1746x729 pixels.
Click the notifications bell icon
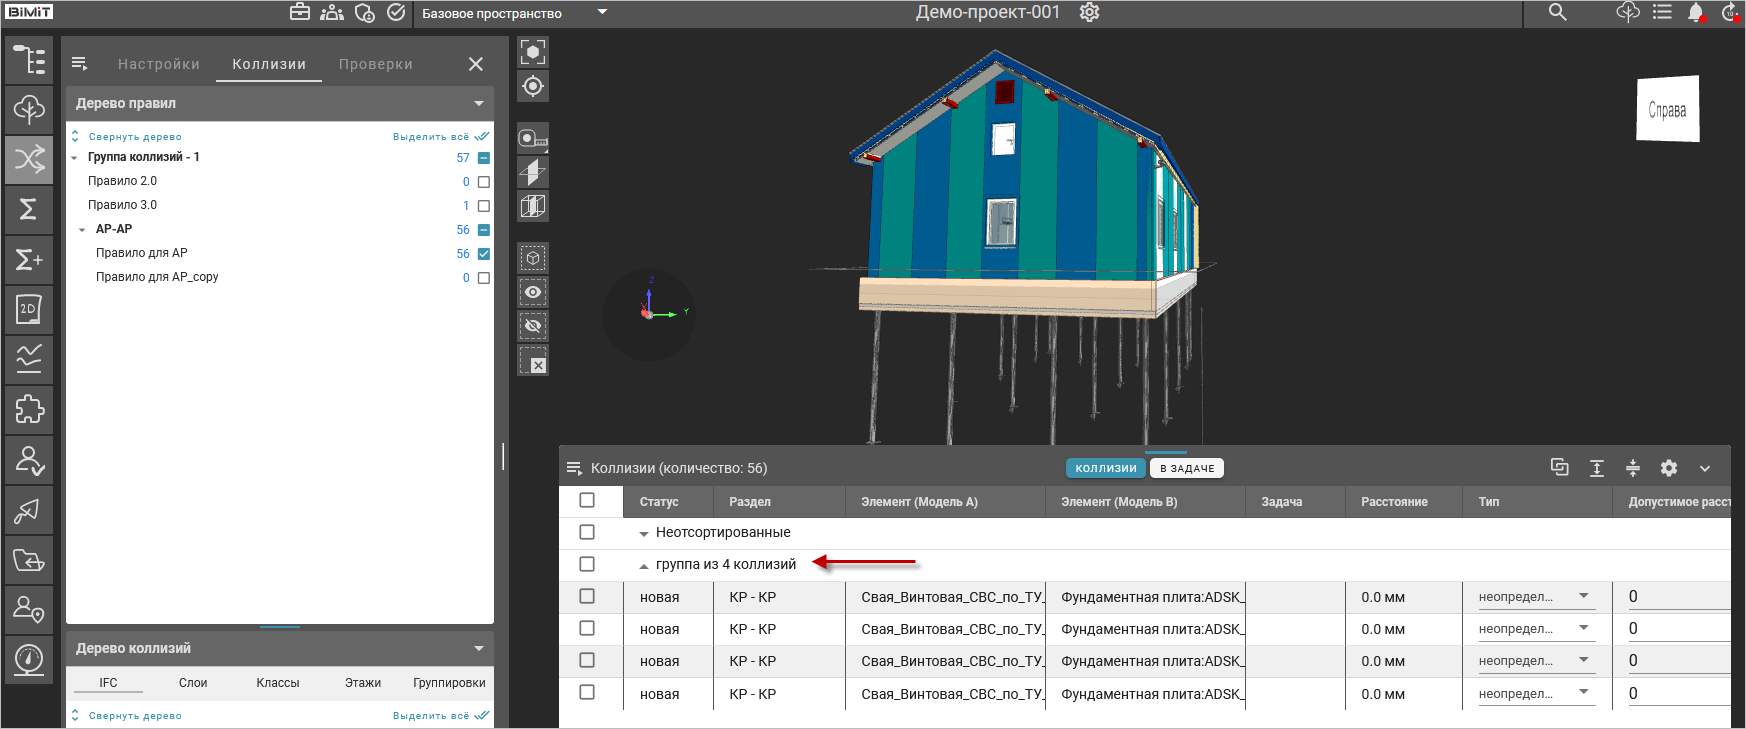[1695, 12]
